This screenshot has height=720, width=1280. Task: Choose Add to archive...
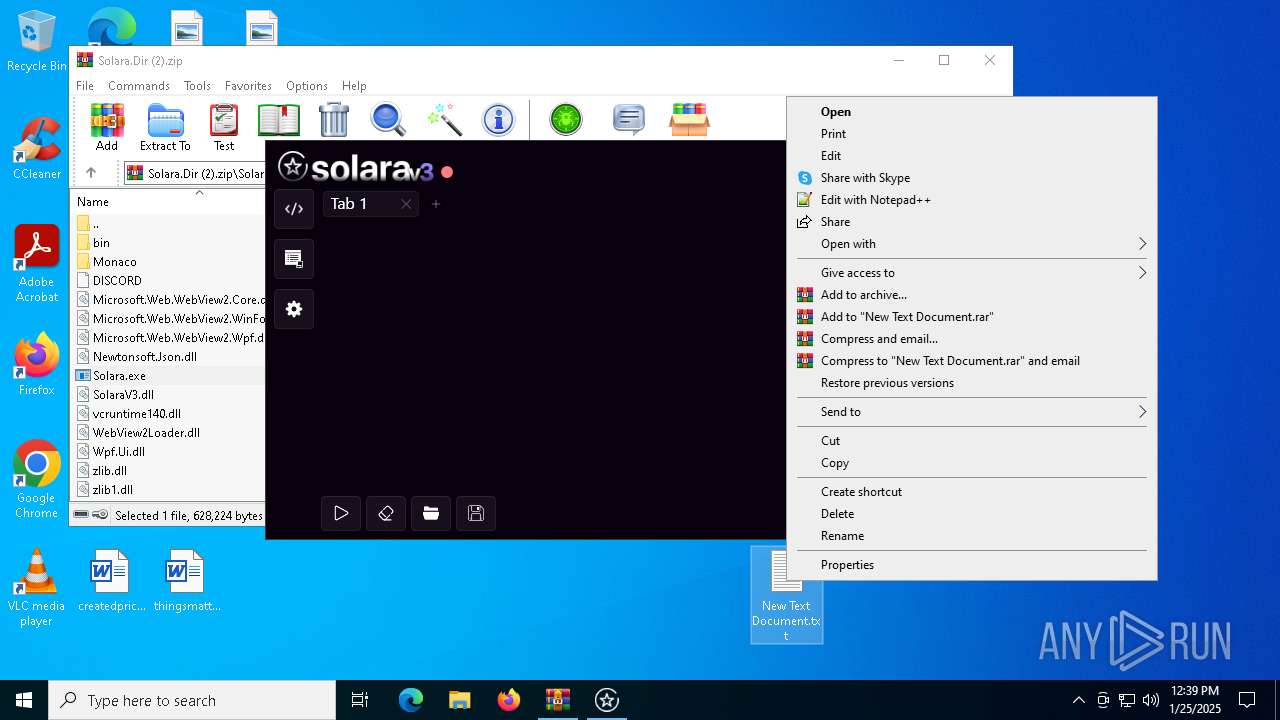(972, 295)
